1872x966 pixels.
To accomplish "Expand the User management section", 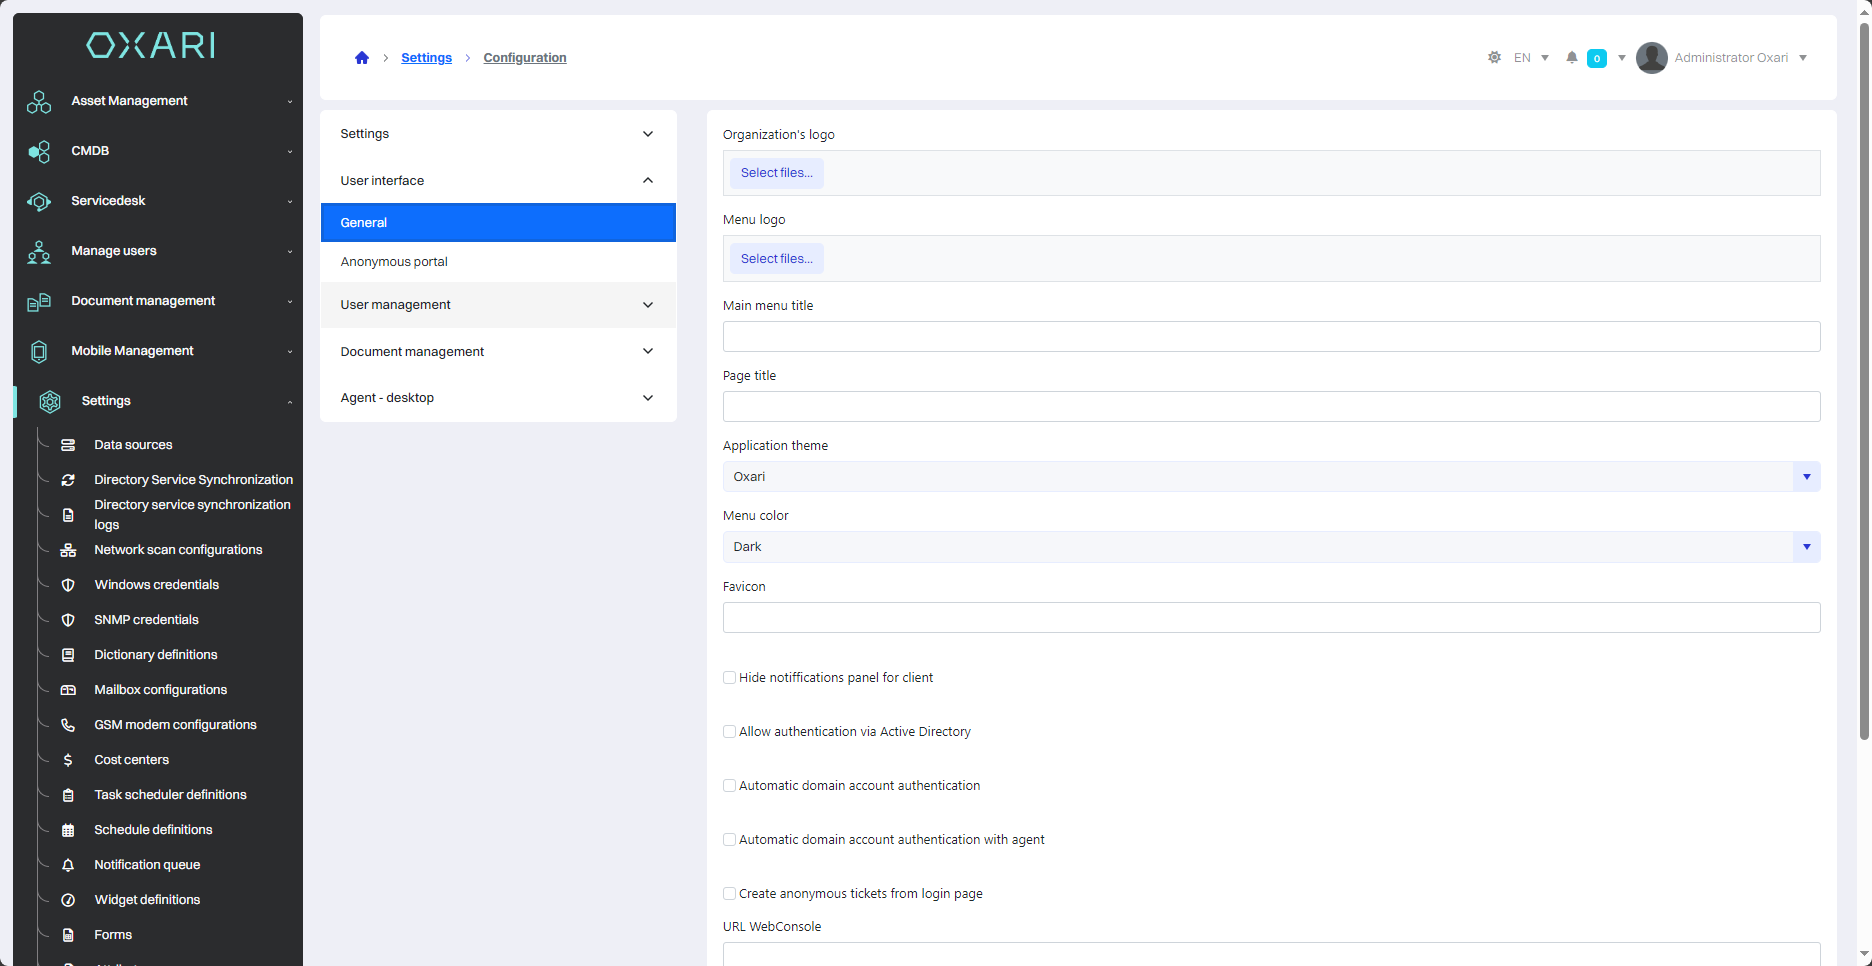I will 498,305.
